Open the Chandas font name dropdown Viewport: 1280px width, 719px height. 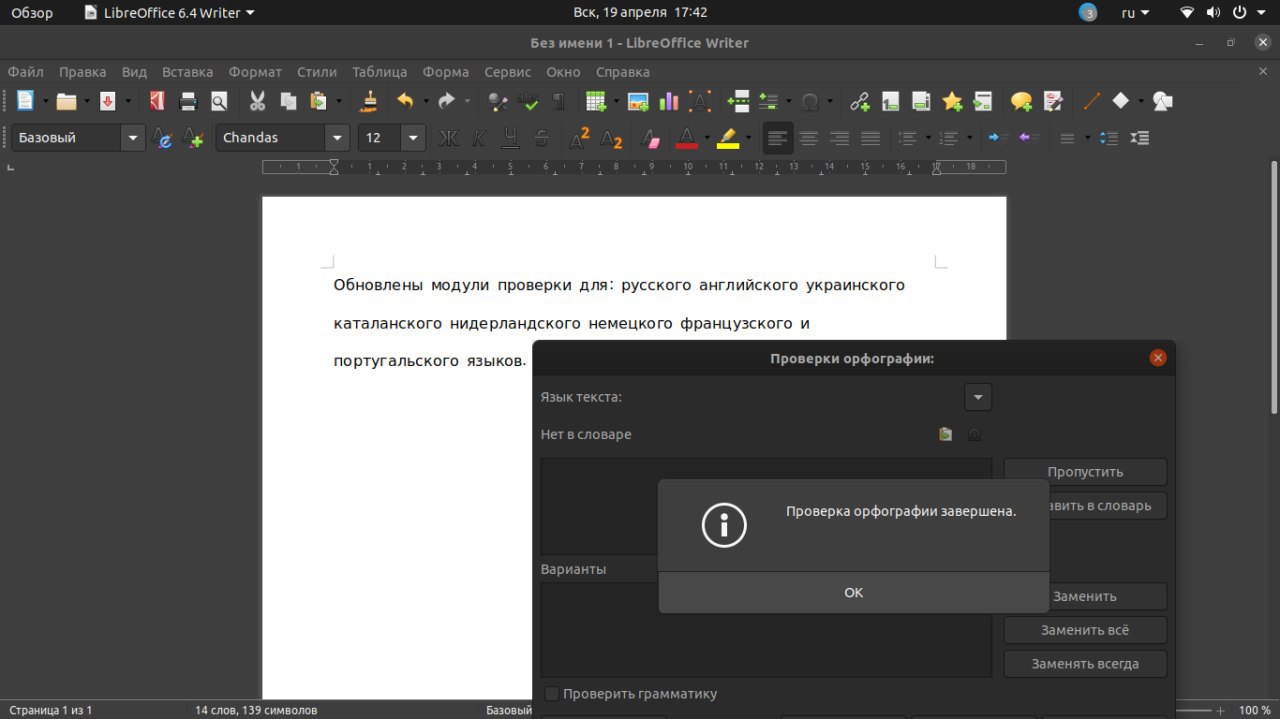click(338, 138)
